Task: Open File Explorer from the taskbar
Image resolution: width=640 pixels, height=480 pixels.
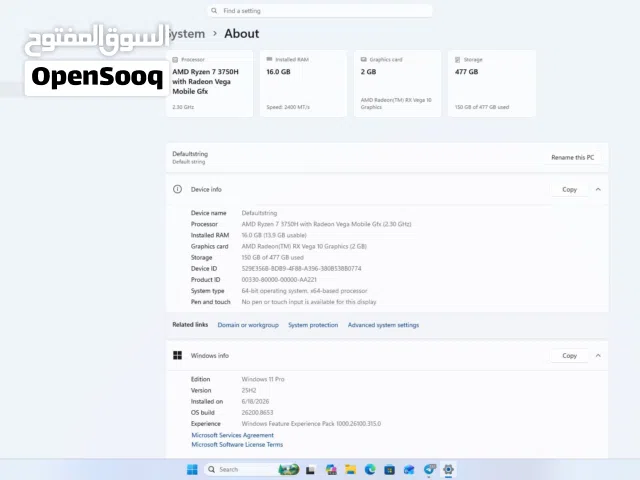Action: pos(351,470)
